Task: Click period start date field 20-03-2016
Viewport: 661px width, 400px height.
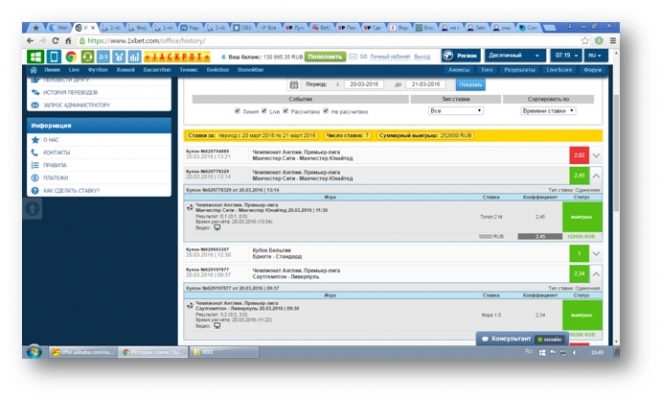Action: click(x=364, y=84)
